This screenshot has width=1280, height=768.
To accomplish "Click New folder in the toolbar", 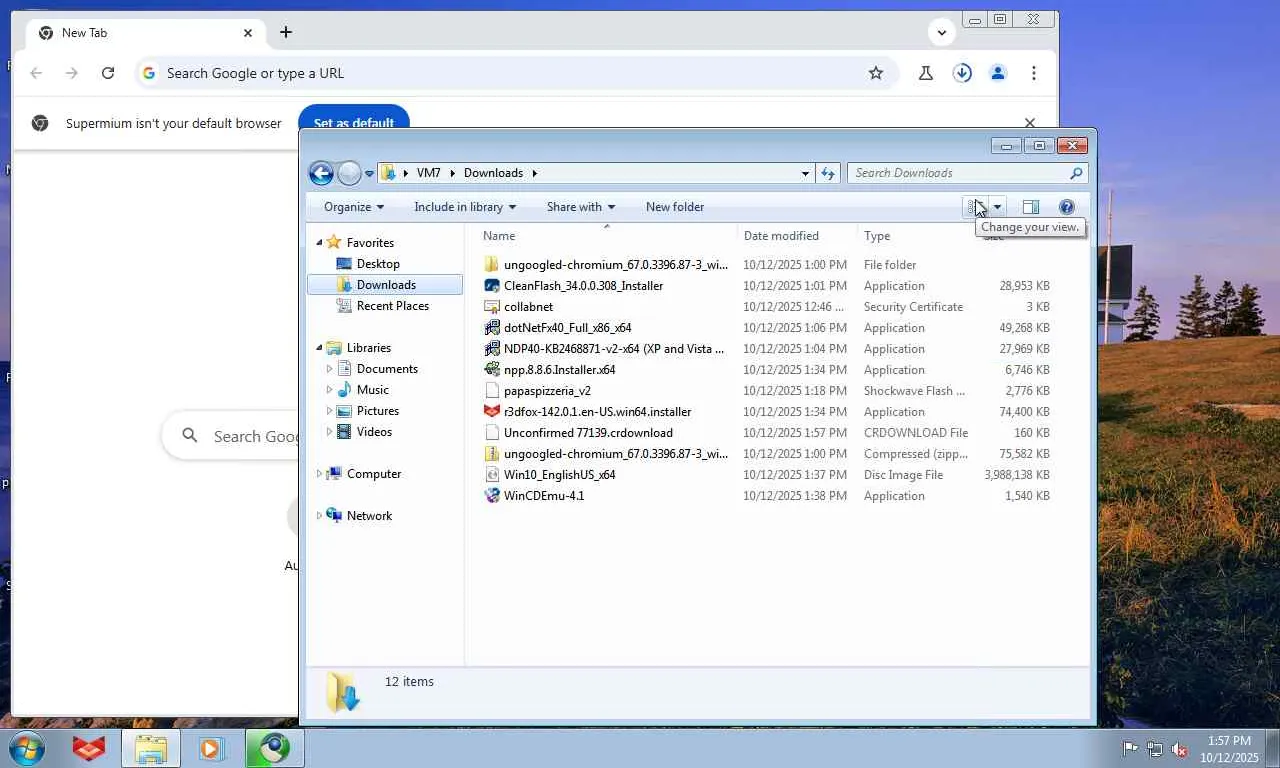I will (675, 207).
